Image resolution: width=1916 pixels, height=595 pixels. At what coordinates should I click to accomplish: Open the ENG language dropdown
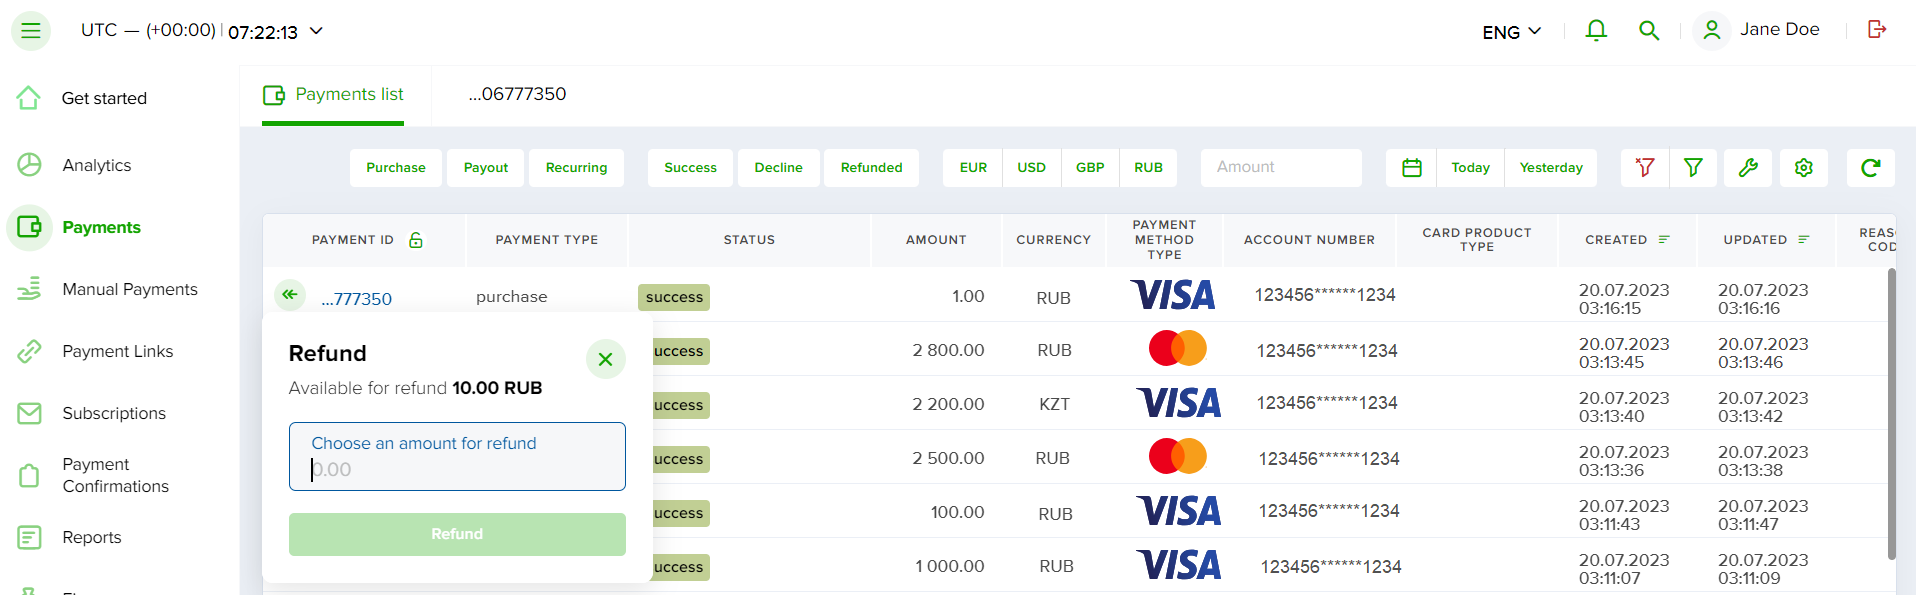(1511, 32)
